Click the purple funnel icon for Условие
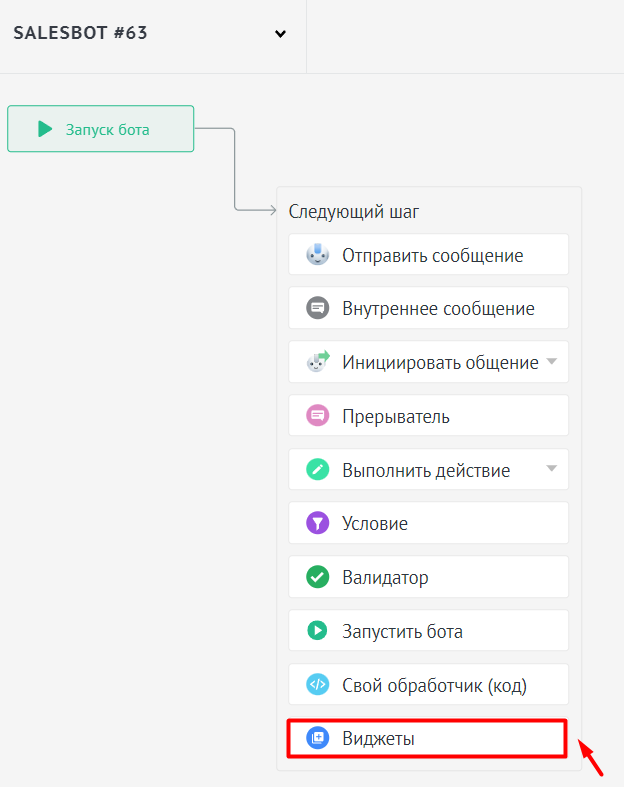The height and width of the screenshot is (787, 624). click(x=317, y=523)
